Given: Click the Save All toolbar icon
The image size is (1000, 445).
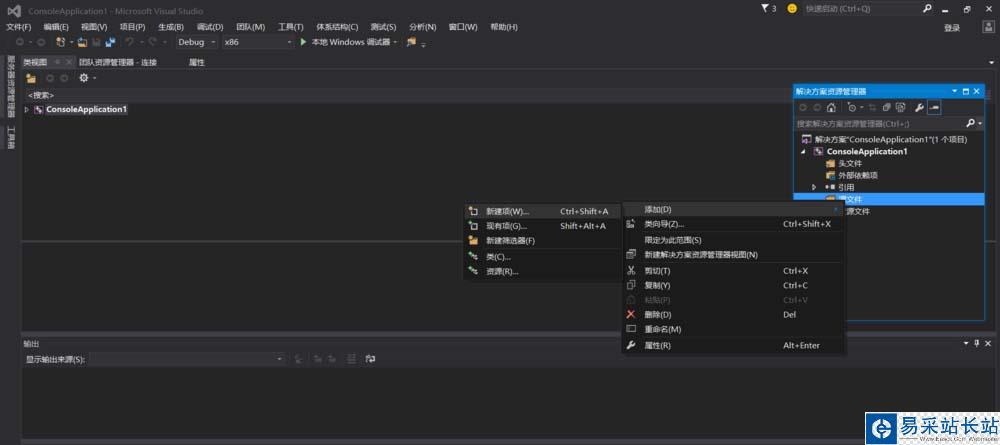Looking at the screenshot, I should pyautogui.click(x=108, y=42).
